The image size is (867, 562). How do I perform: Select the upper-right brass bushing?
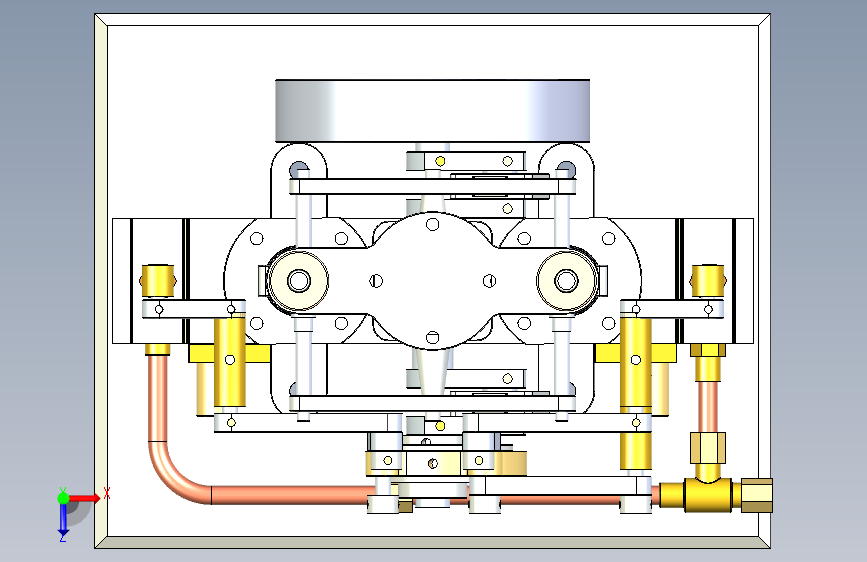pos(708,281)
